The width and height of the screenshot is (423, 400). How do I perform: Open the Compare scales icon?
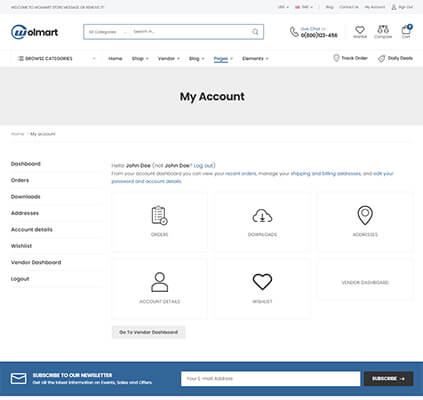(x=383, y=30)
